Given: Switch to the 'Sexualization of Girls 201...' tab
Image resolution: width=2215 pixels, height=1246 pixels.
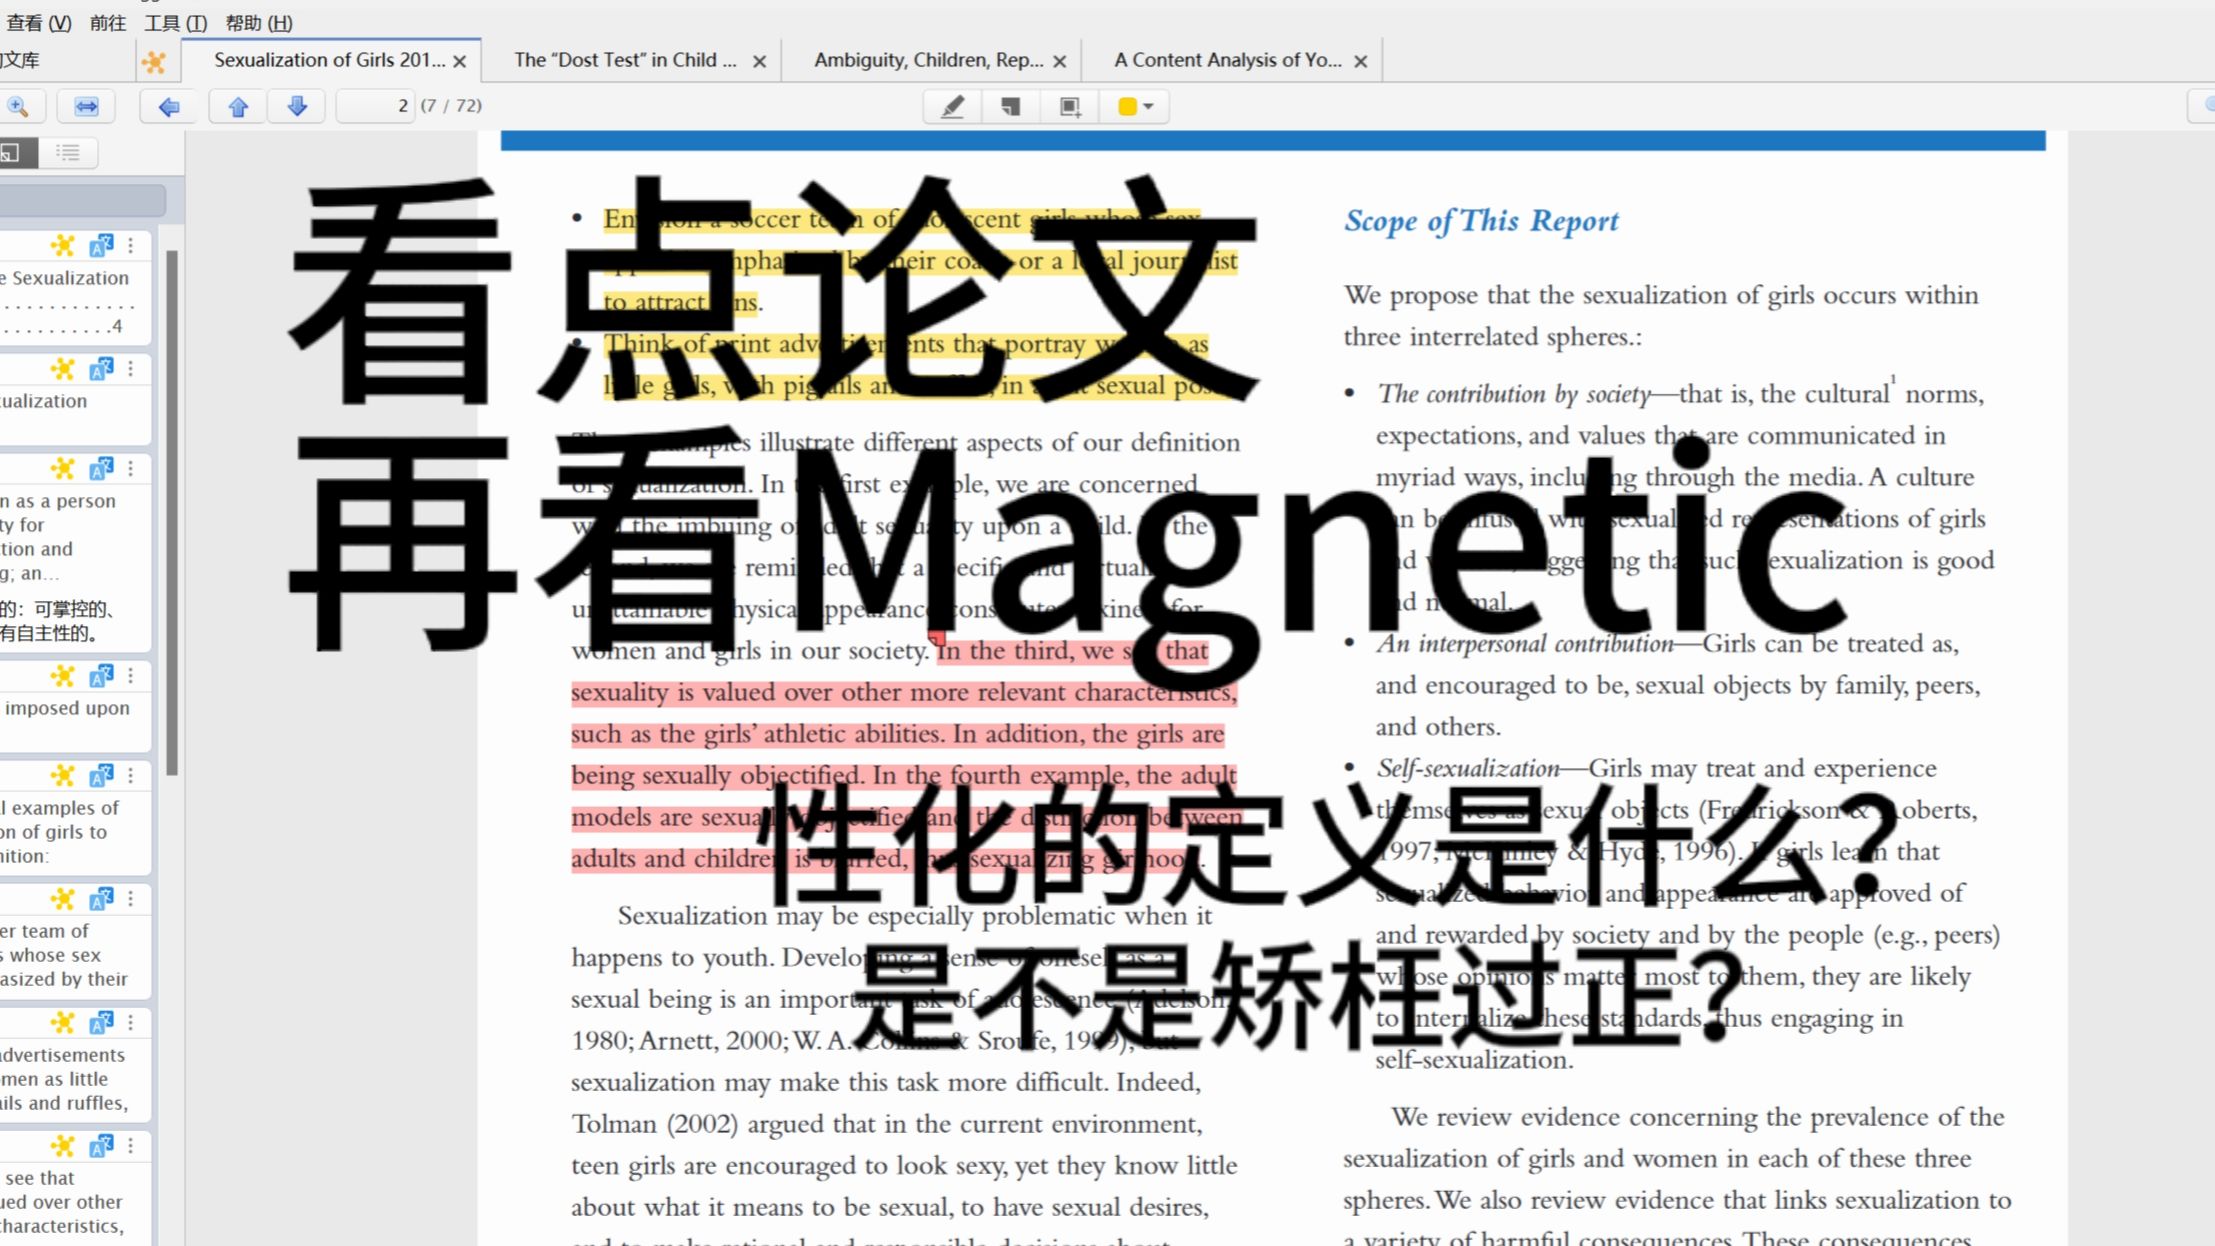Looking at the screenshot, I should (x=329, y=60).
